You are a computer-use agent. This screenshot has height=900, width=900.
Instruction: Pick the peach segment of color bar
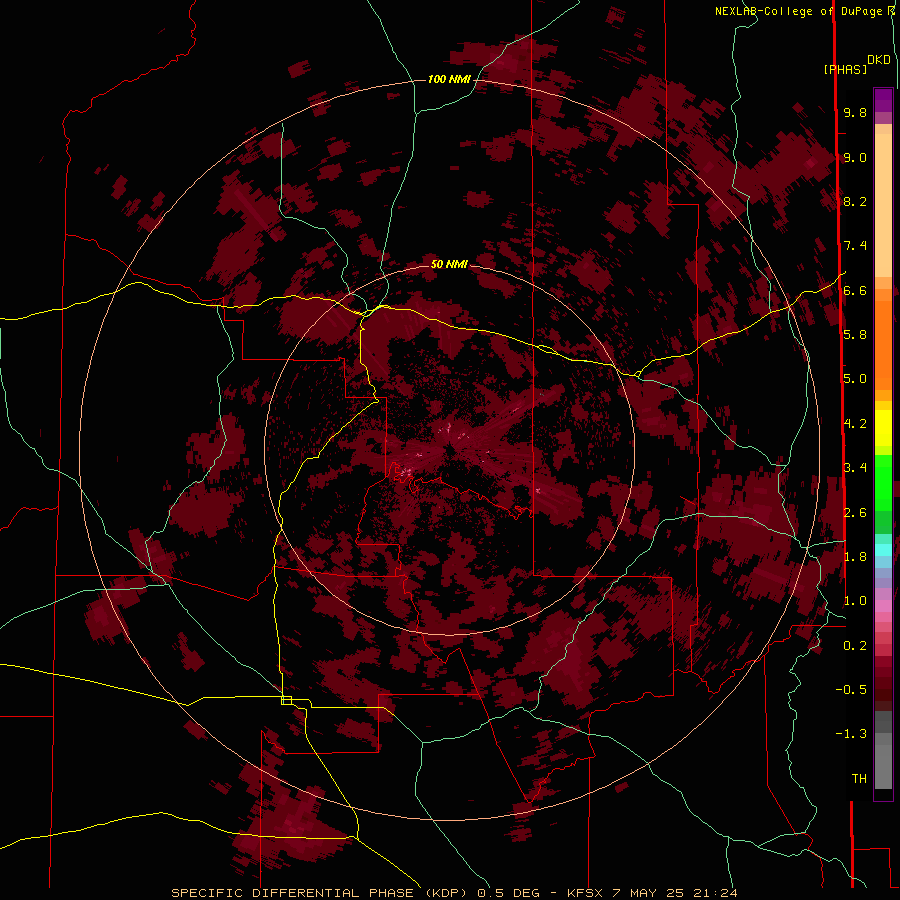coord(883,204)
